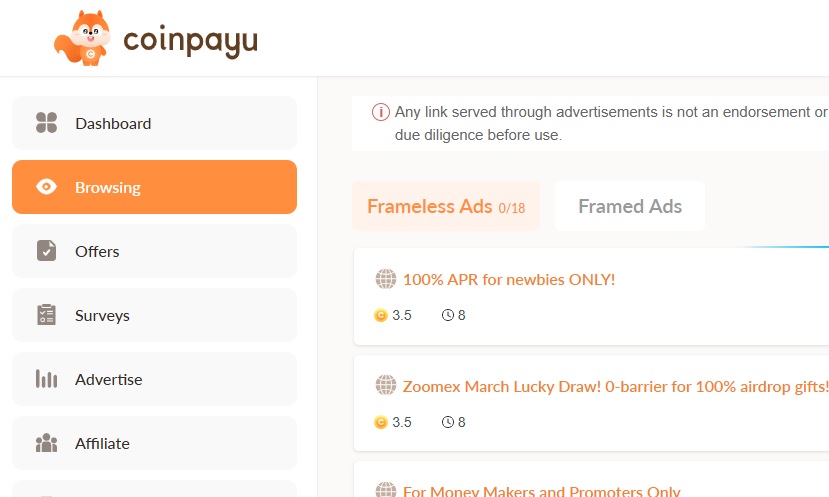
Task: Open the '100% APR for newbies ONLY!' ad
Action: (509, 279)
